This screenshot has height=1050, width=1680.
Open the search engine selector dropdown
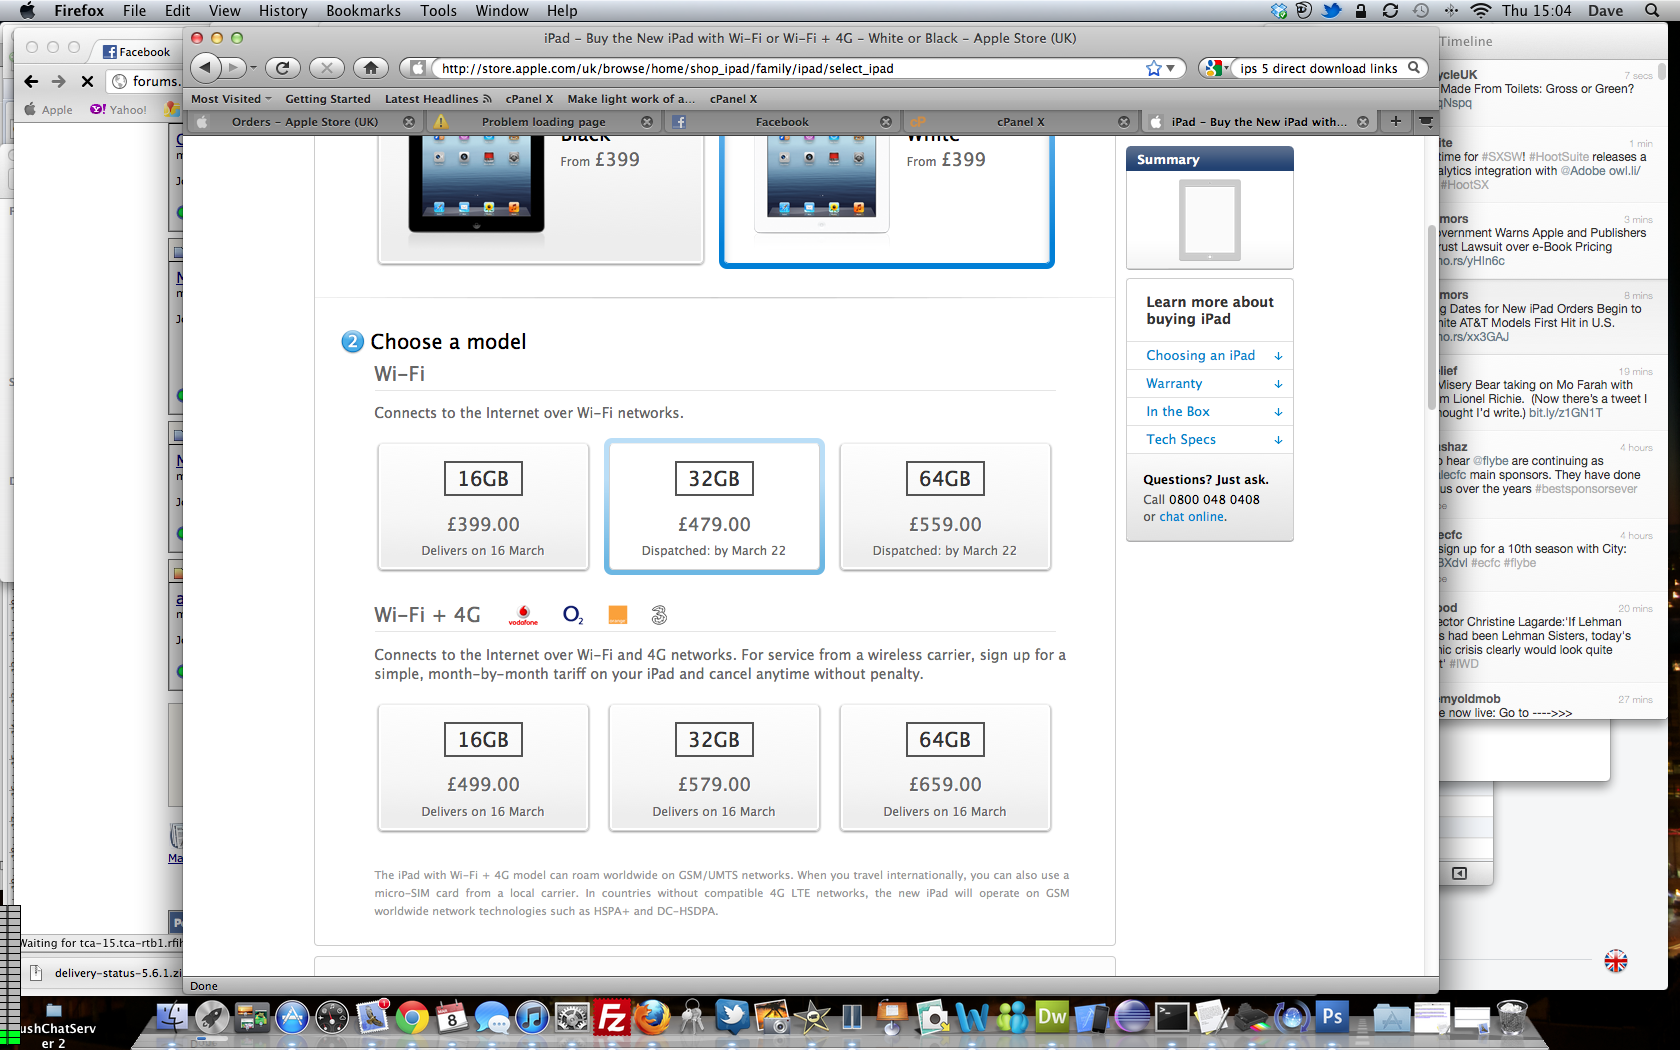(x=1217, y=68)
